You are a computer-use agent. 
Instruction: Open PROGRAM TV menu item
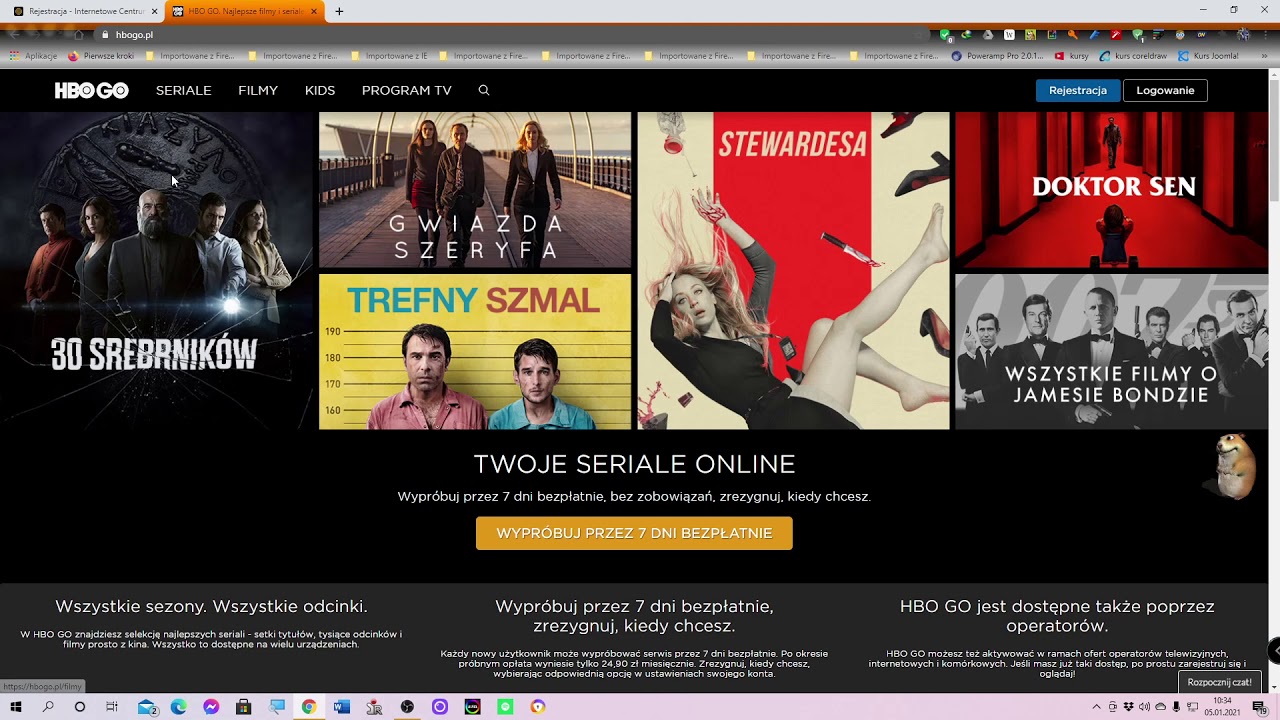[x=407, y=90]
